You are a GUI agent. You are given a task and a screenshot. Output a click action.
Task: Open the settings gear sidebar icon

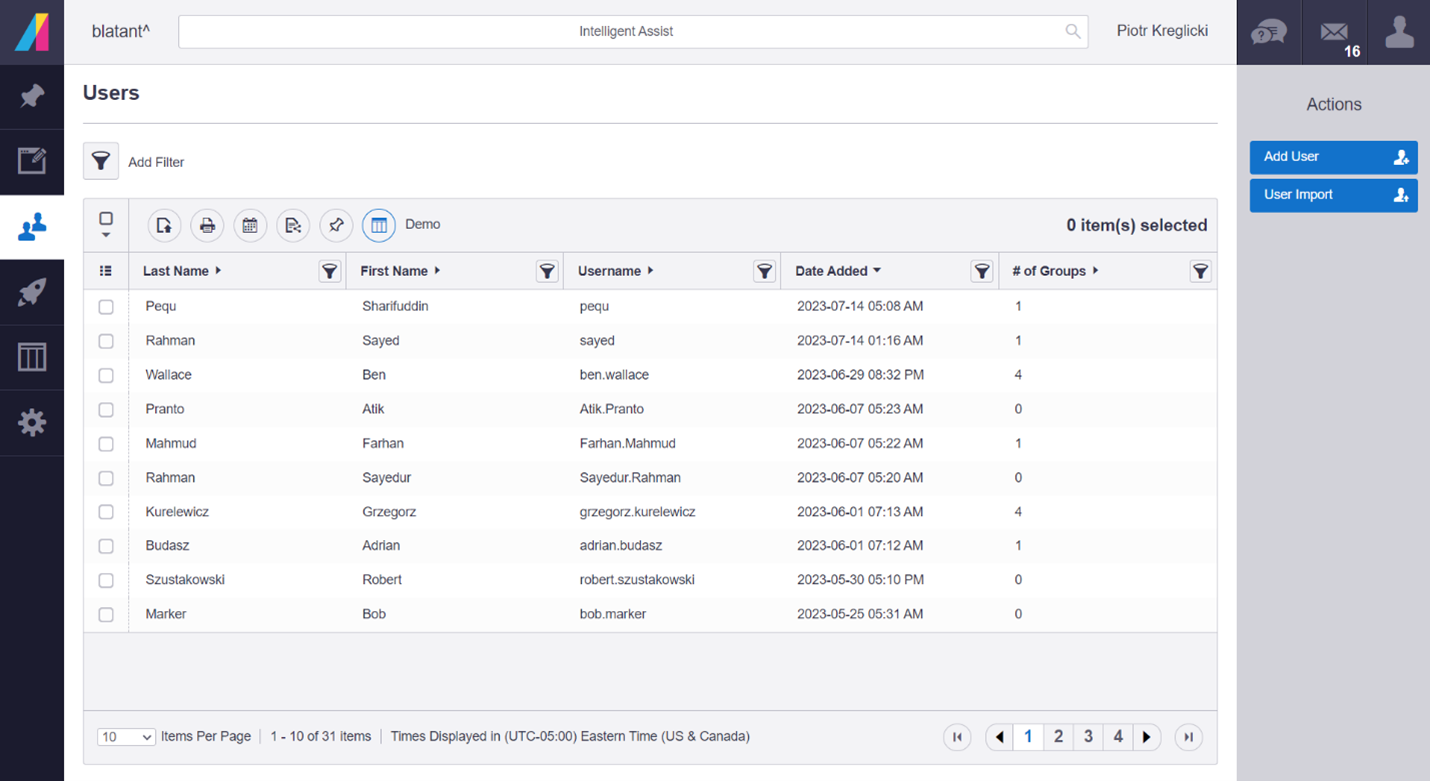(x=32, y=422)
